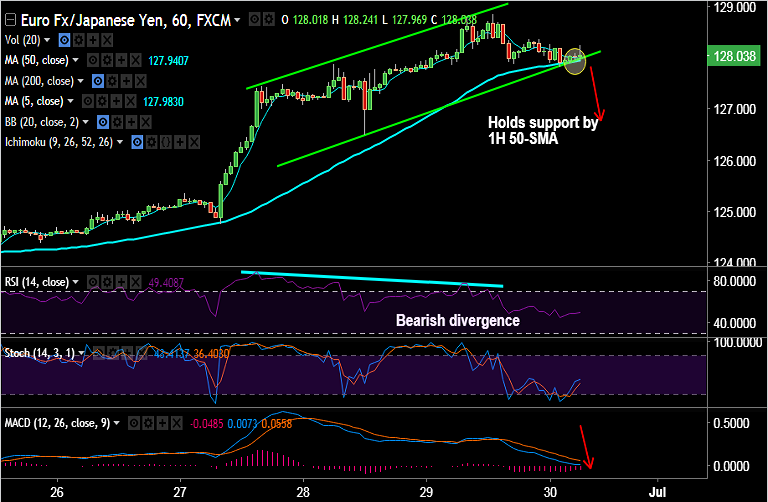Toggle Bollinger Bands BB eye icon
Screen dimensions: 768x502
[x=103, y=122]
